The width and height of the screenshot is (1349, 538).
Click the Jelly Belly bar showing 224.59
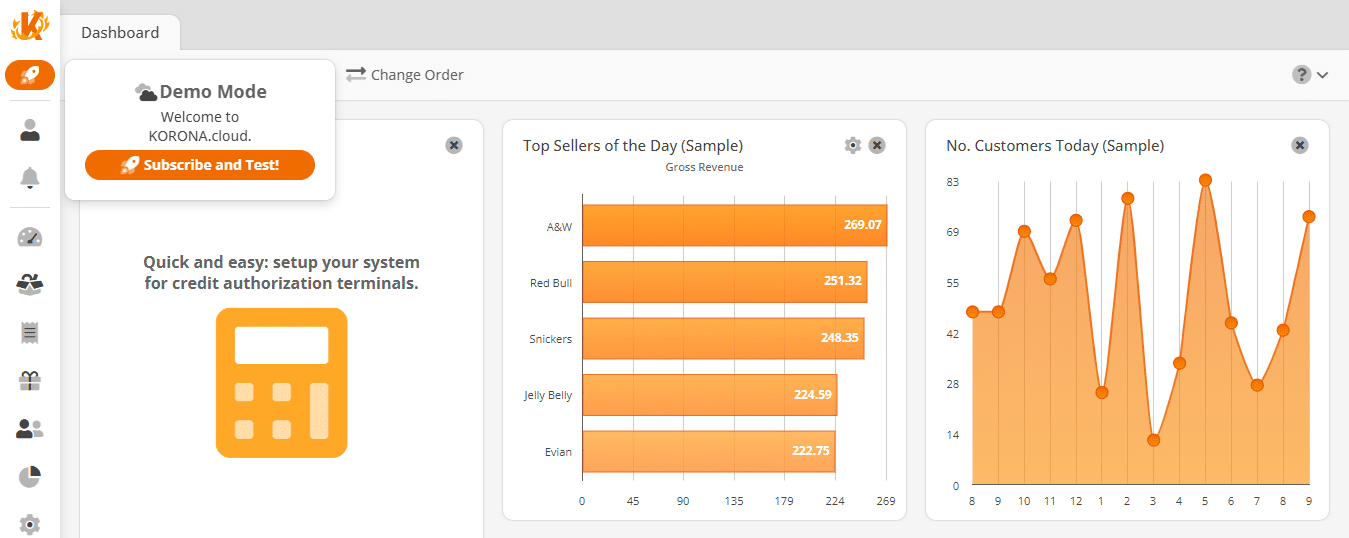pyautogui.click(x=710, y=395)
